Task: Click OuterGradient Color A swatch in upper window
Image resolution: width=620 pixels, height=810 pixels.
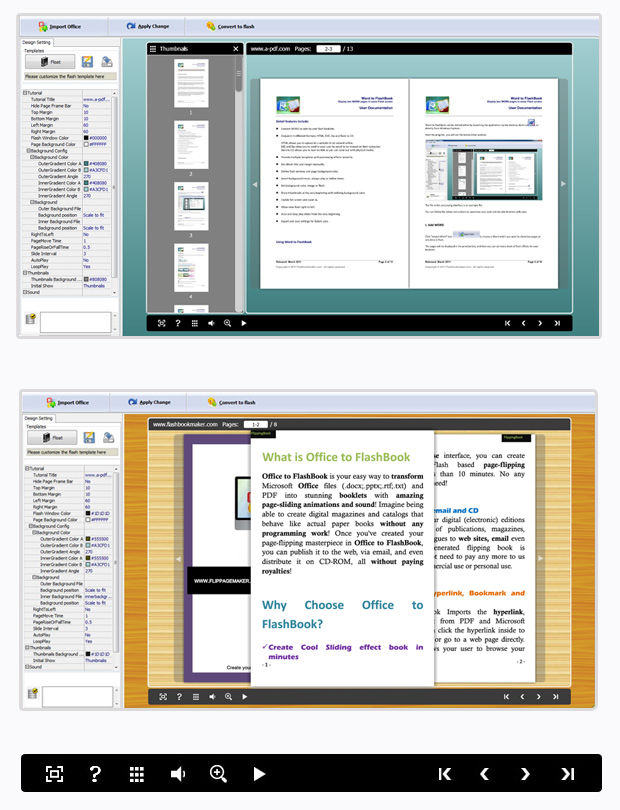Action: (86, 164)
